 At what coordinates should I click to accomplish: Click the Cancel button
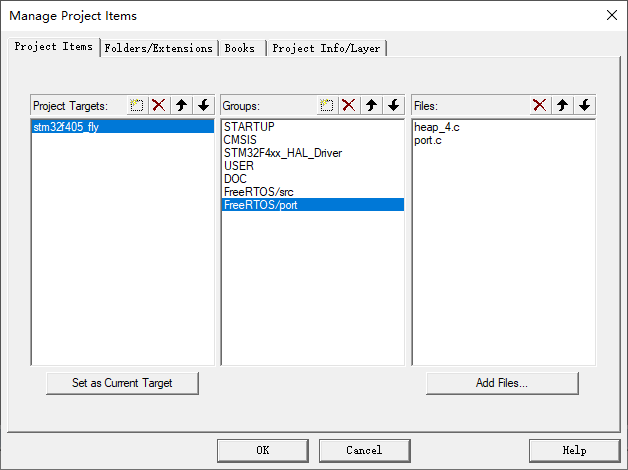(x=364, y=450)
